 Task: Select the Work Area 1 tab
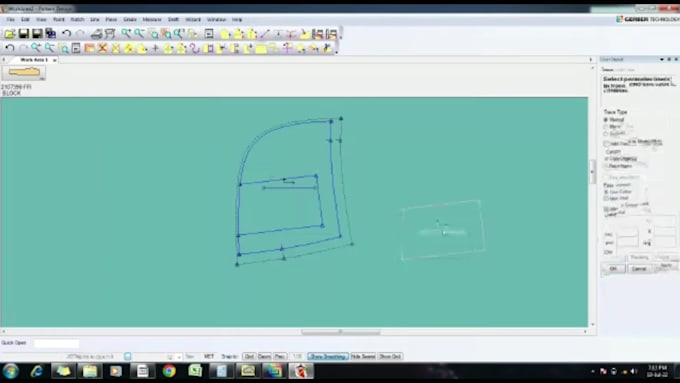pos(34,60)
